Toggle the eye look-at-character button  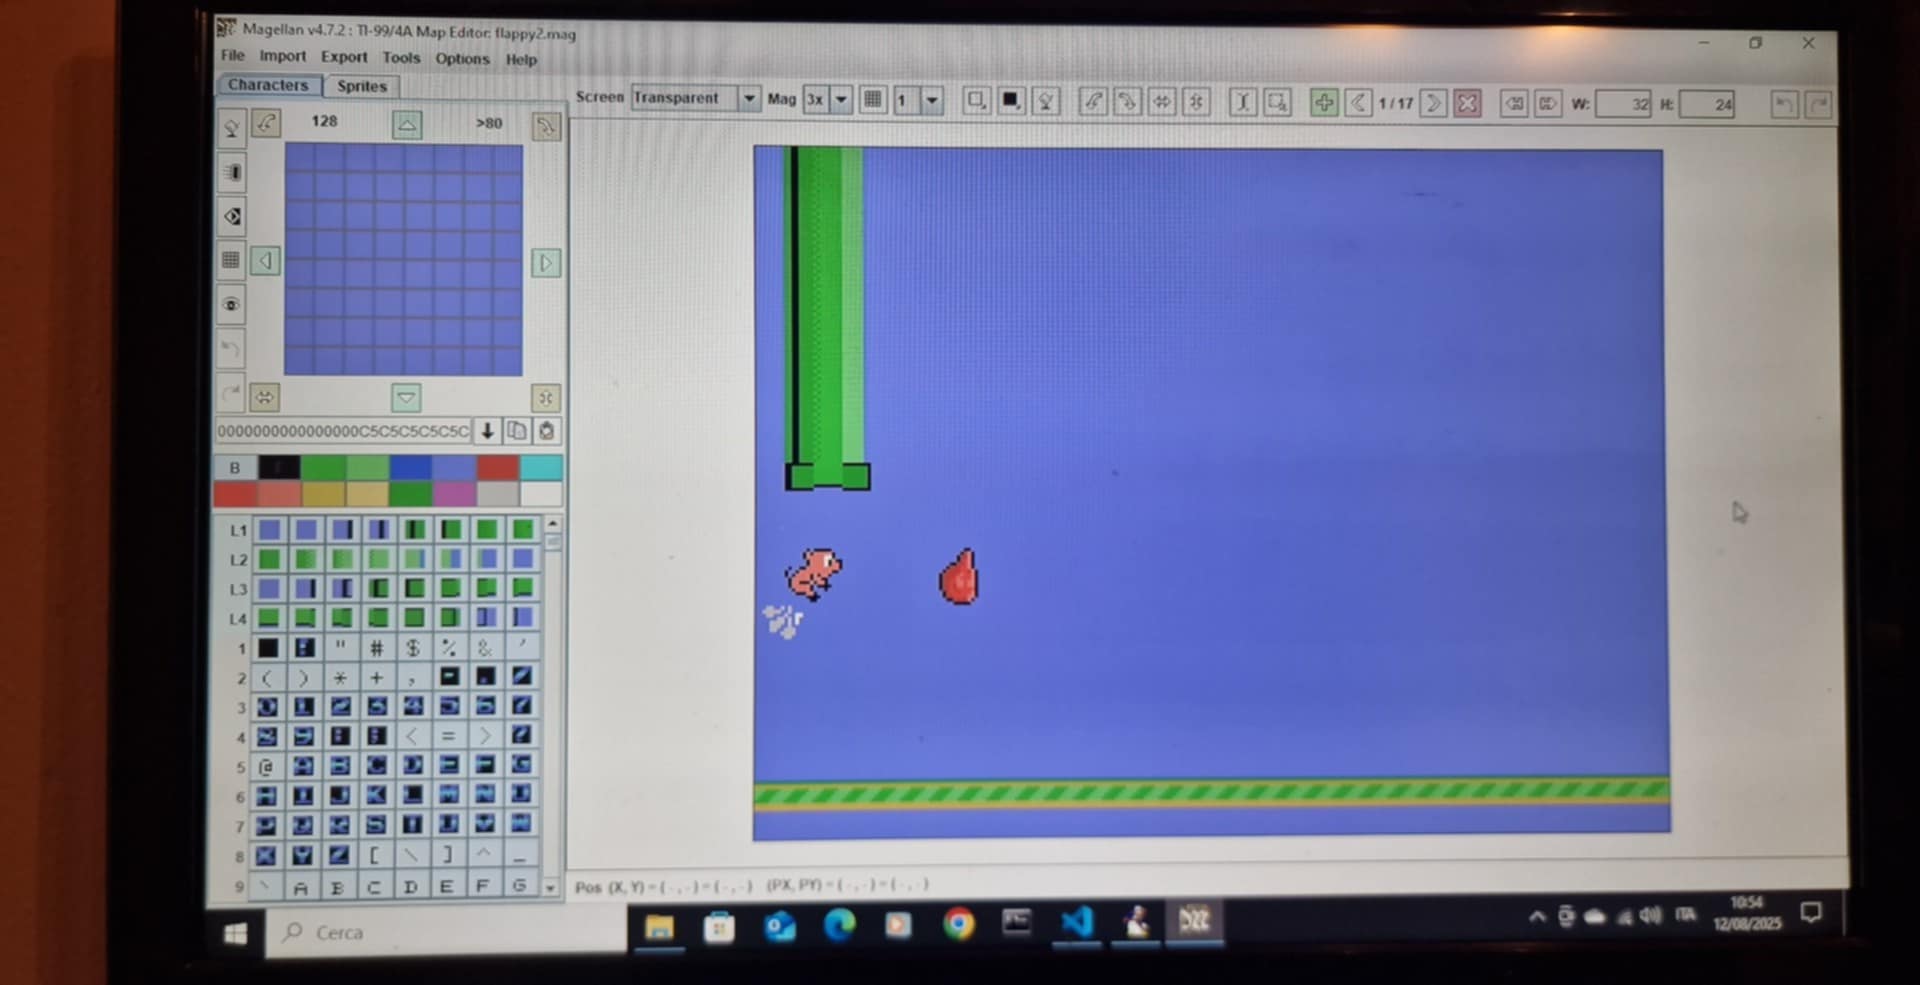pos(231,304)
